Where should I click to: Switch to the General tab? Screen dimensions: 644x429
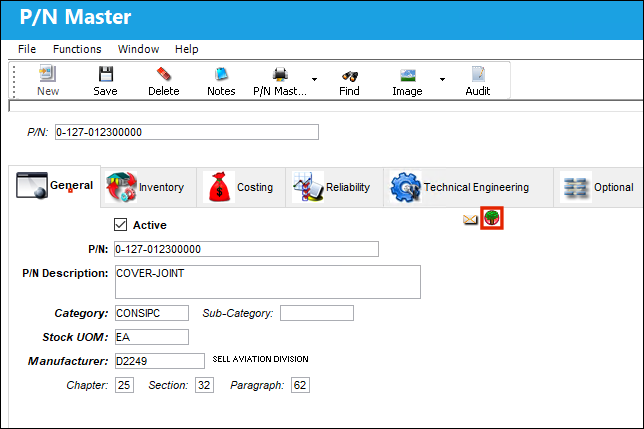point(55,186)
